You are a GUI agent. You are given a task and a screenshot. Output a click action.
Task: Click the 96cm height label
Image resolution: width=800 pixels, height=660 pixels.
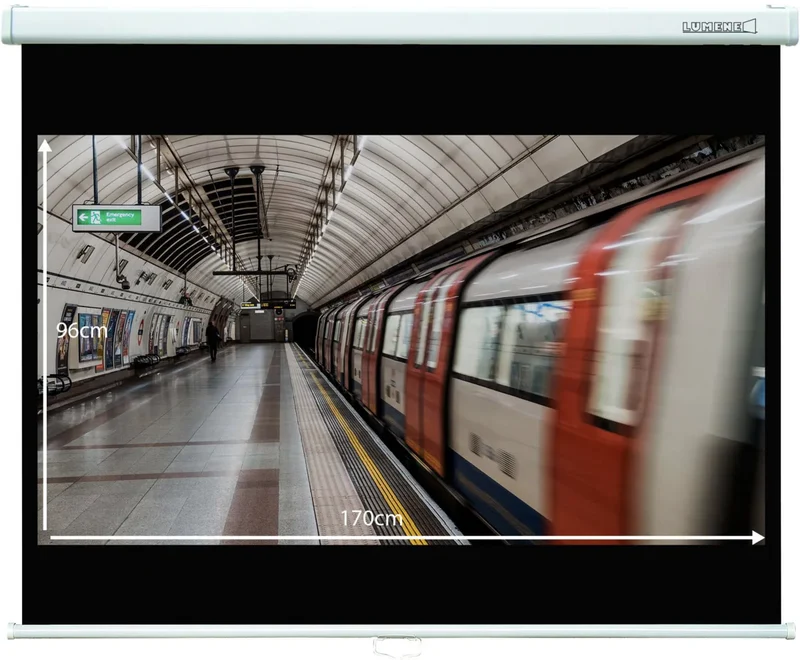[x=82, y=331]
